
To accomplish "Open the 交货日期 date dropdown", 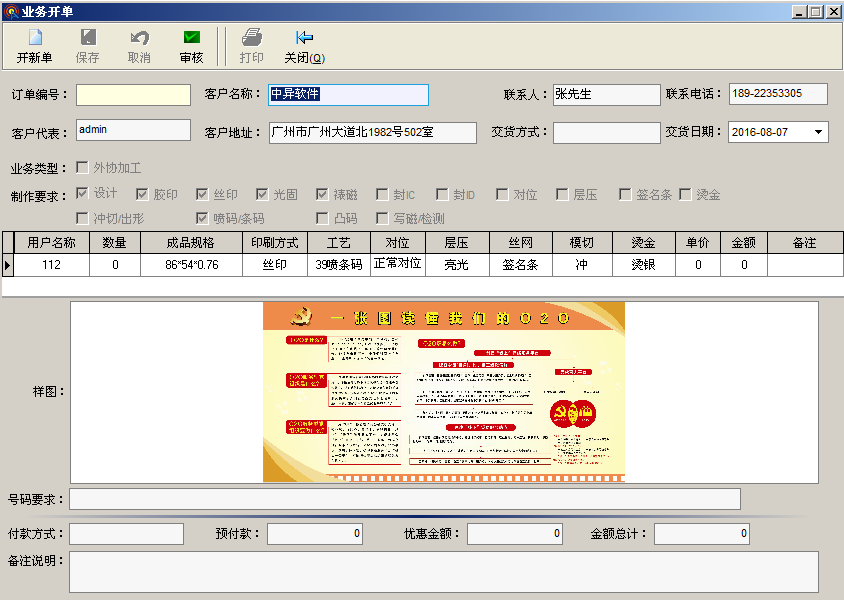I will tap(818, 132).
